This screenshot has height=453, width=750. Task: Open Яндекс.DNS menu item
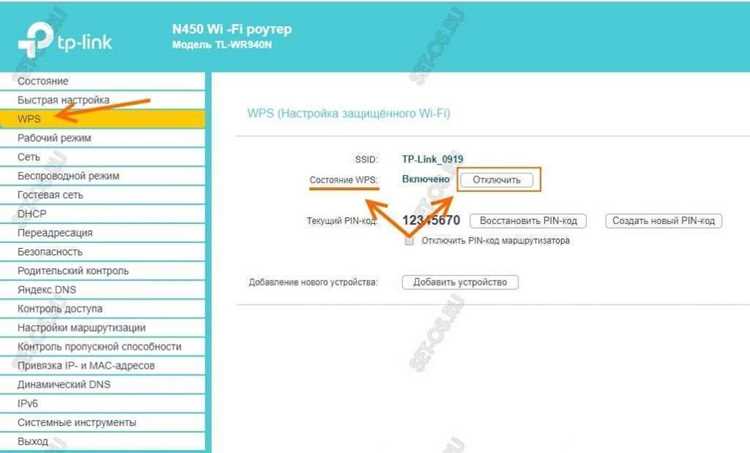pyautogui.click(x=102, y=289)
